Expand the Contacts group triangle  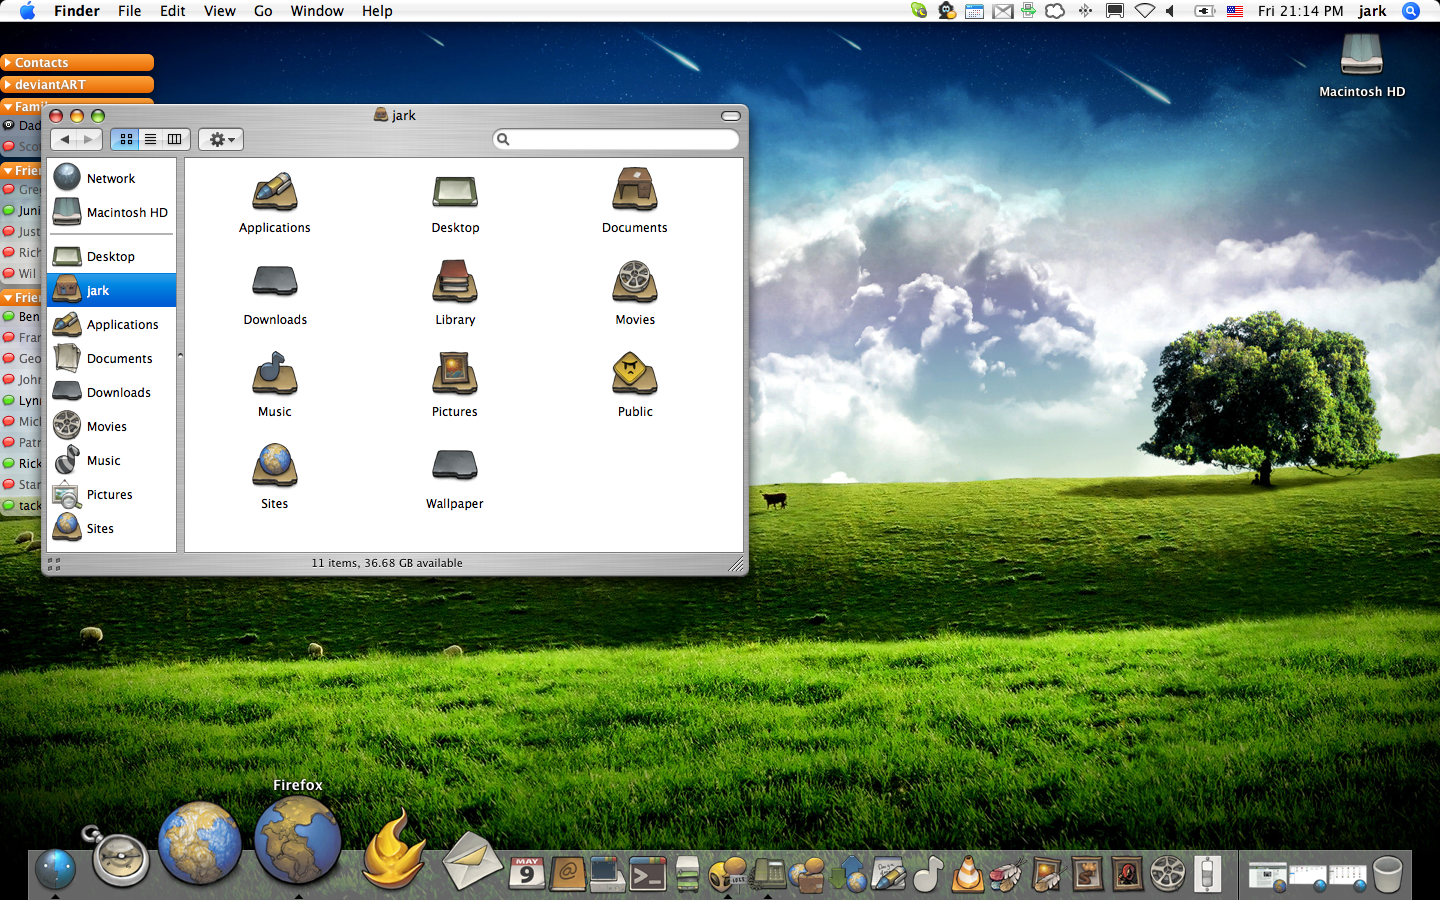click(8, 63)
